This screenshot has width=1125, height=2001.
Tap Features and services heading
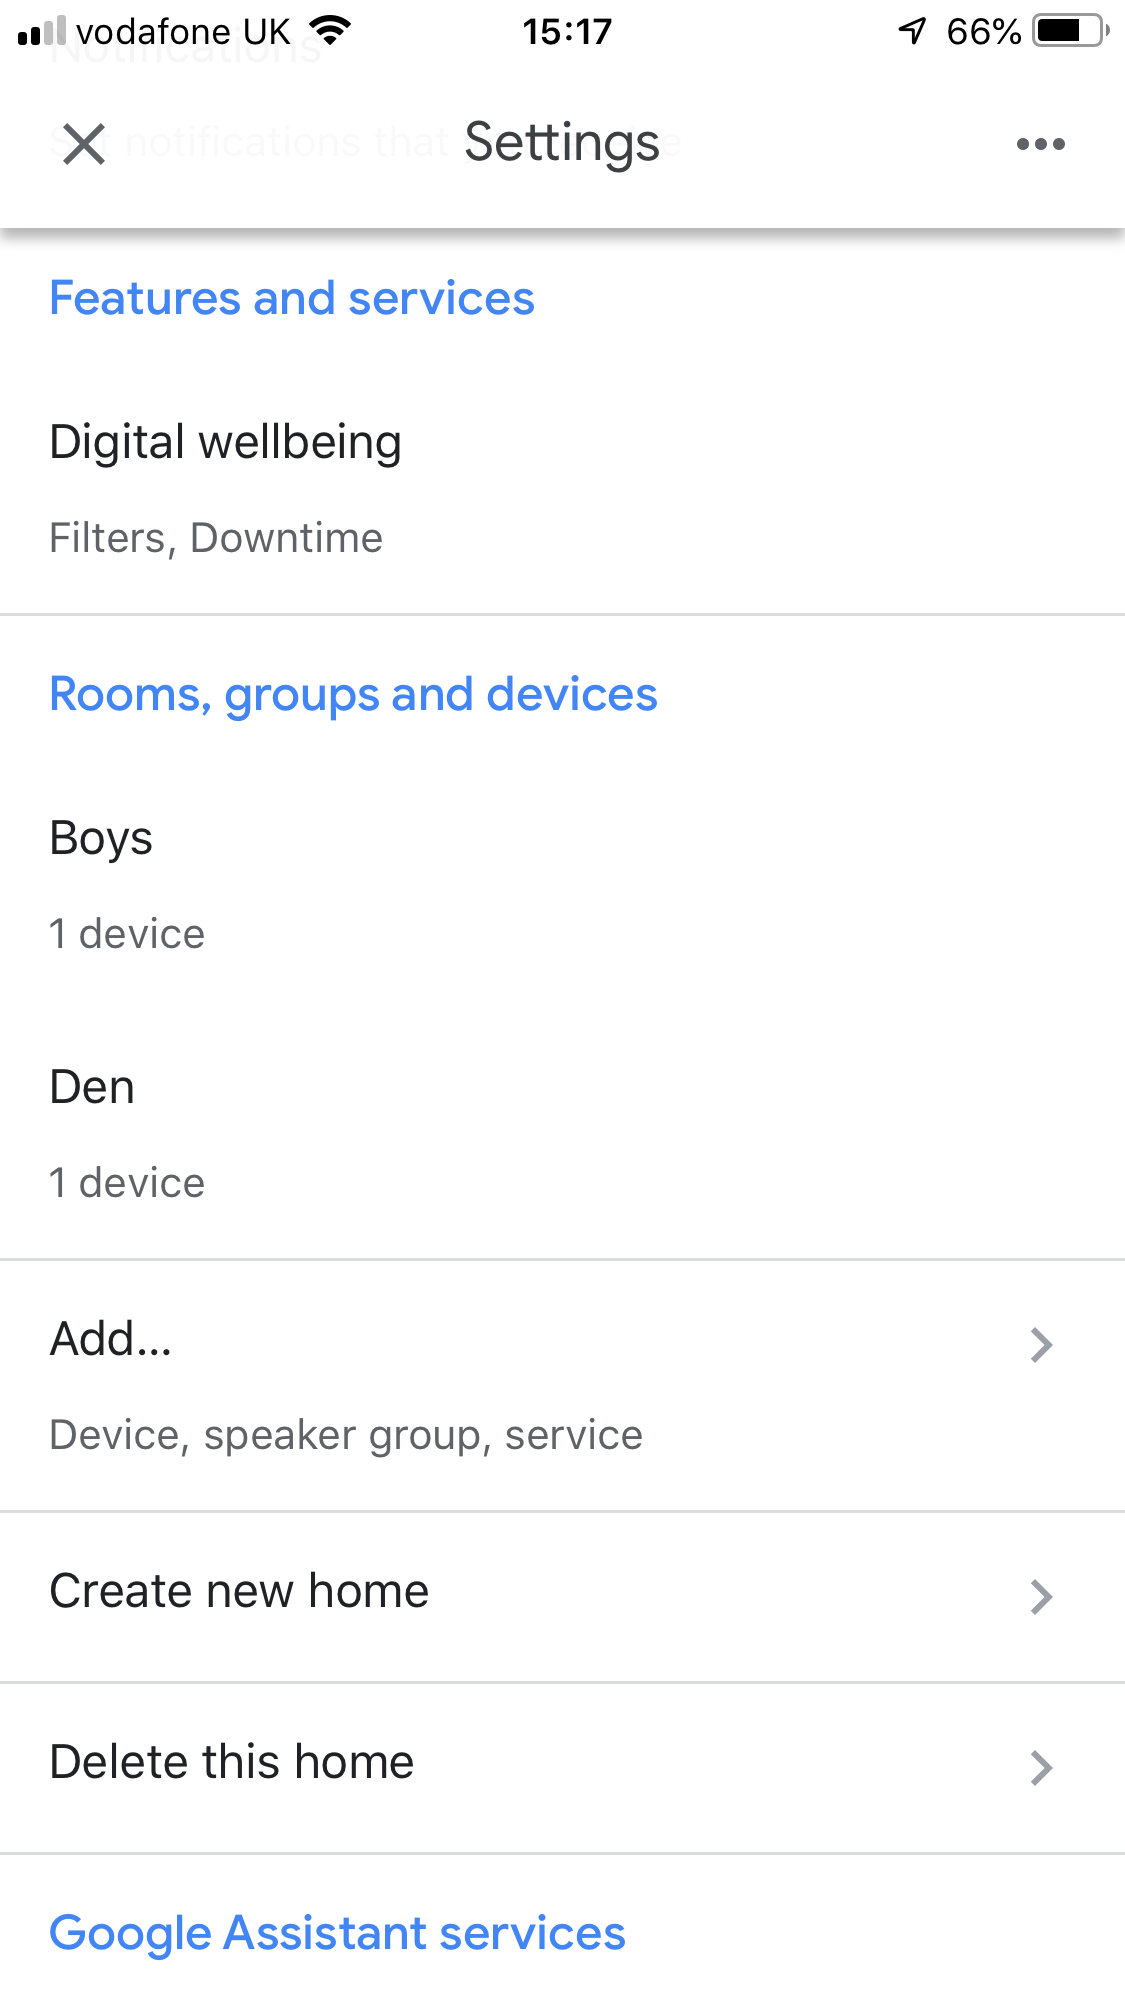click(292, 298)
